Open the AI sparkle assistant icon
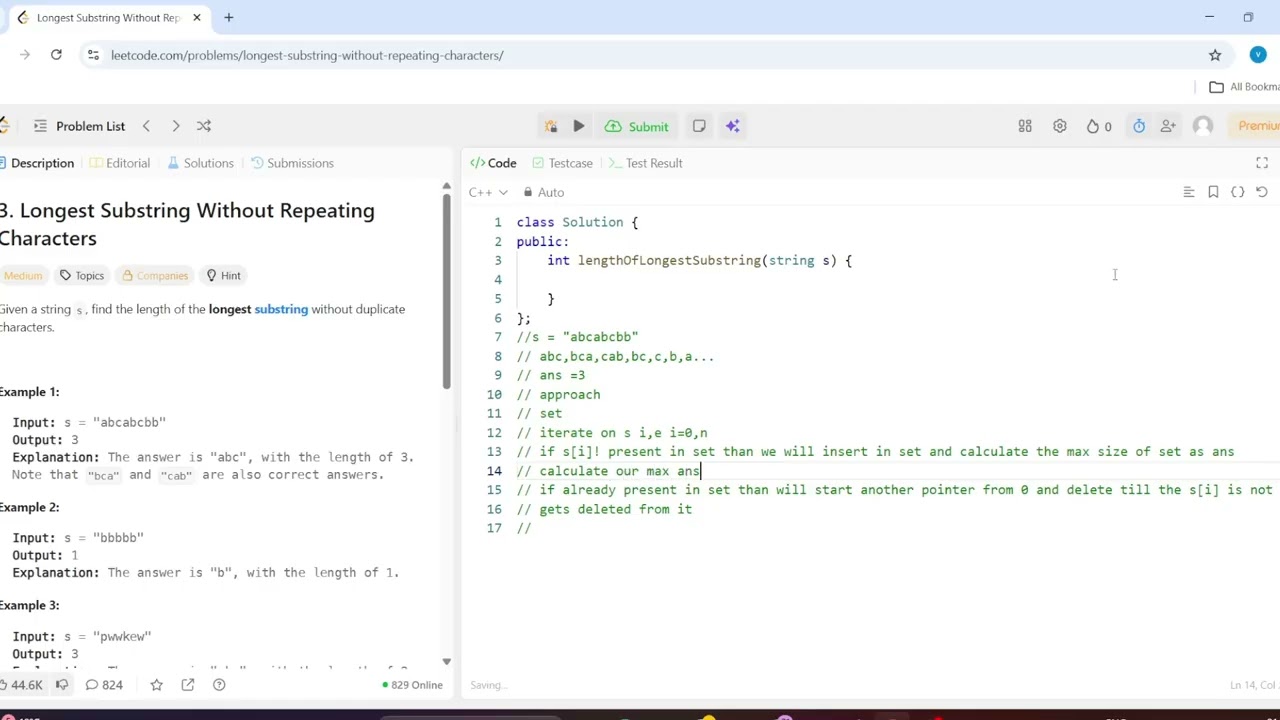This screenshot has width=1280, height=720. [x=733, y=126]
